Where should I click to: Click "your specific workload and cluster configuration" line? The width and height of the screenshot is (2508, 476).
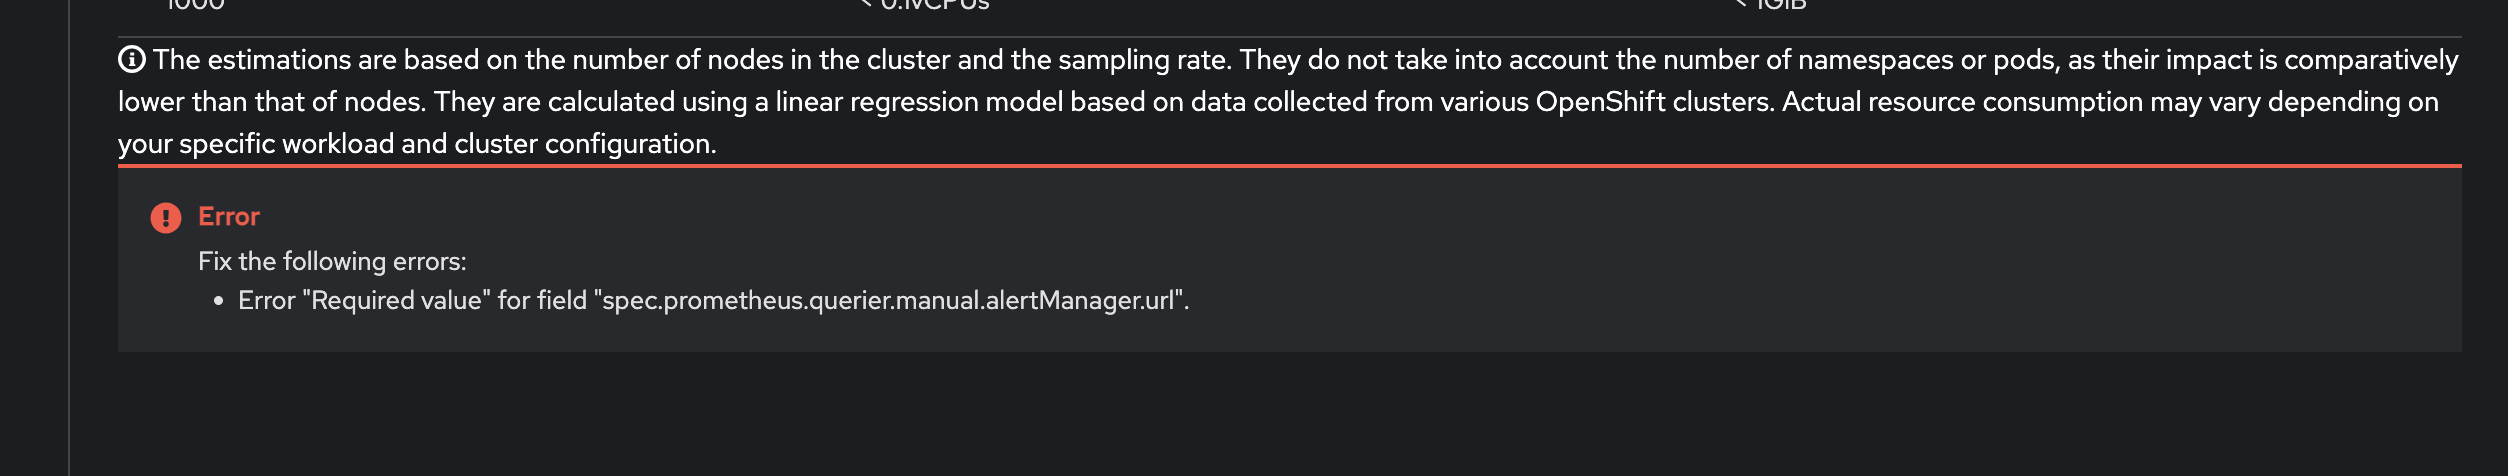point(417,144)
